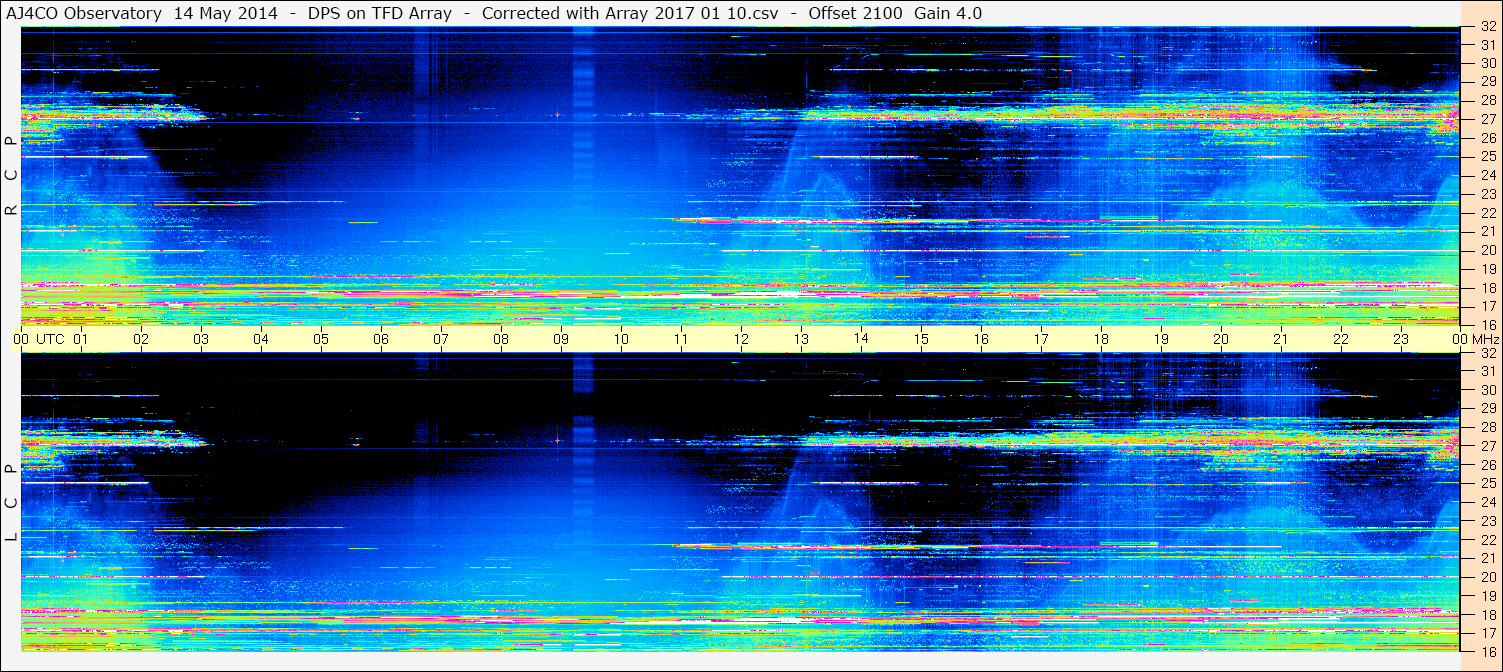Image resolution: width=1503 pixels, height=672 pixels.
Task: Click the 09 hour mark on UTC axis
Action: 561,339
